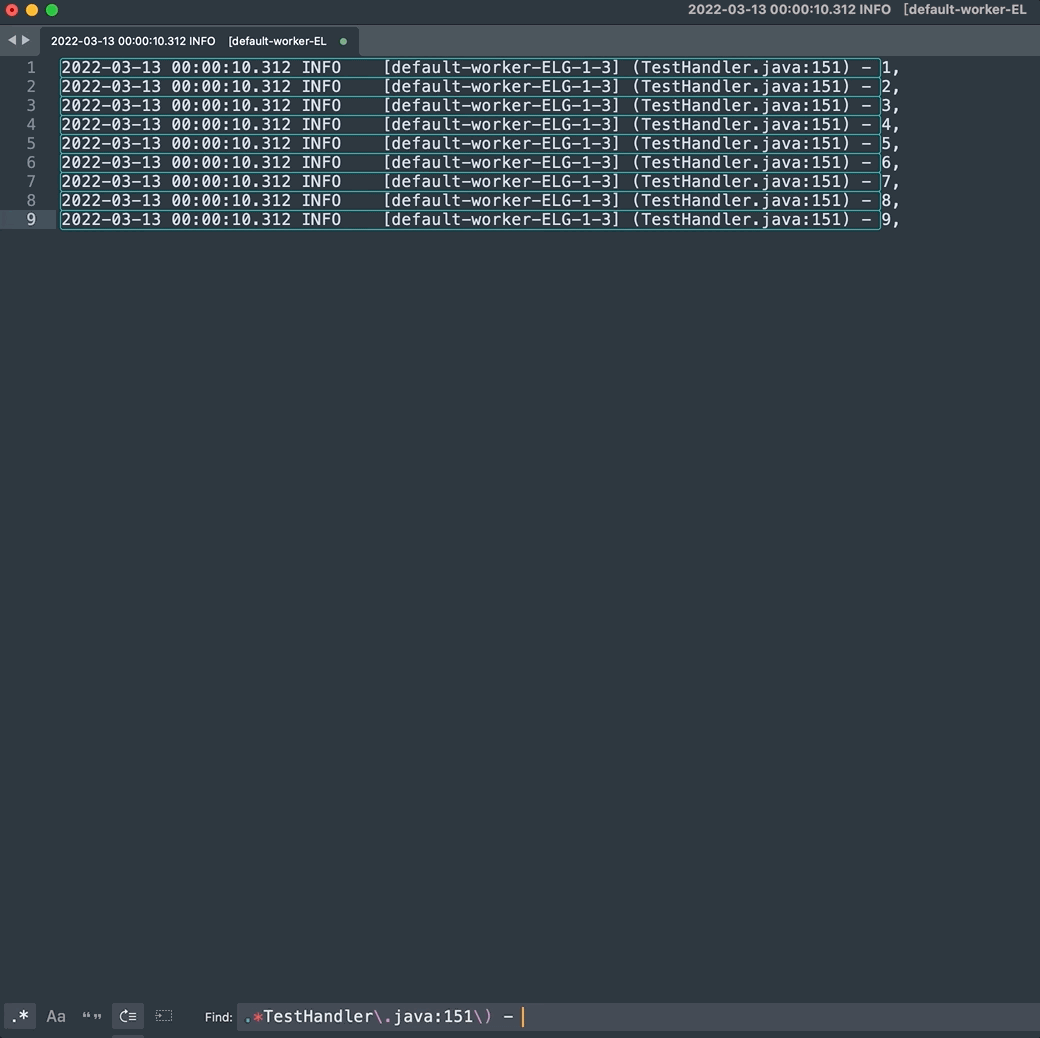Click the window title in title bar
1040x1038 pixels.
point(857,9)
